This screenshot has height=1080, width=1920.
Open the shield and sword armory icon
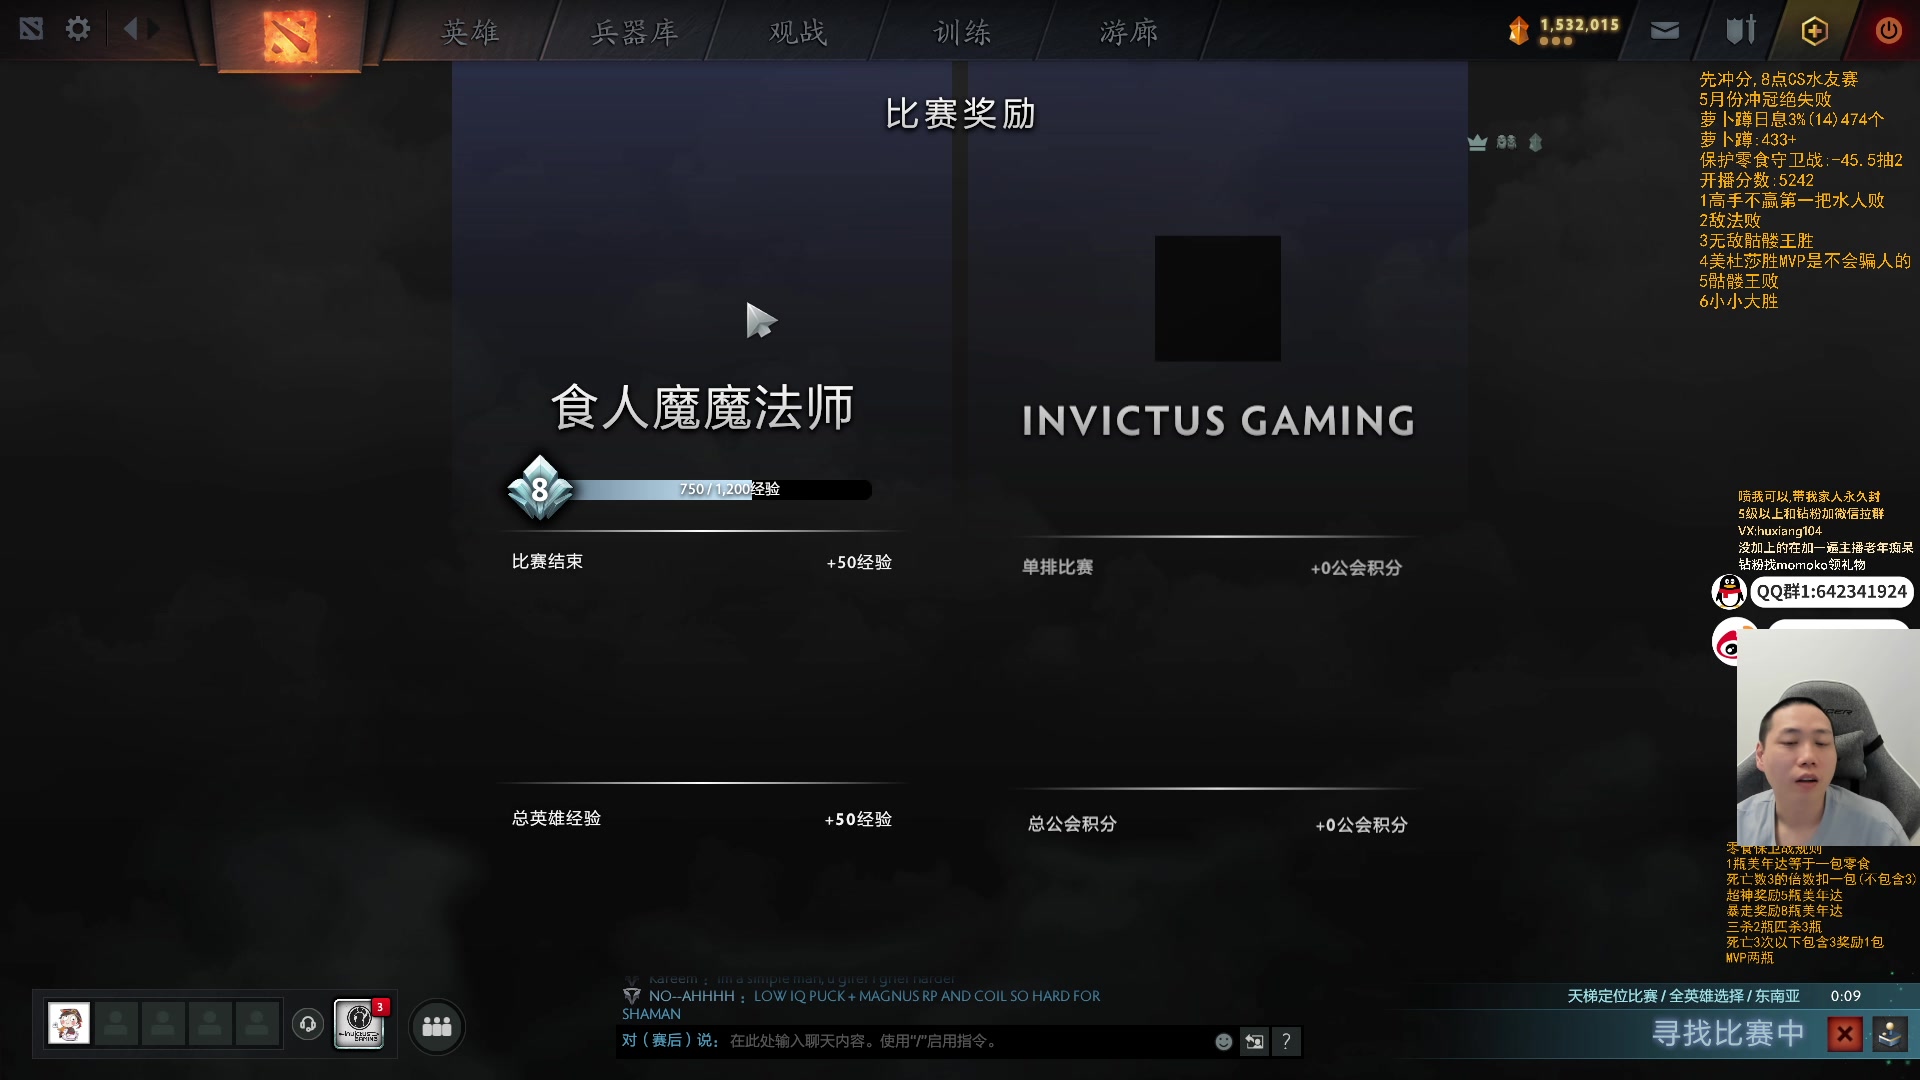1741,30
